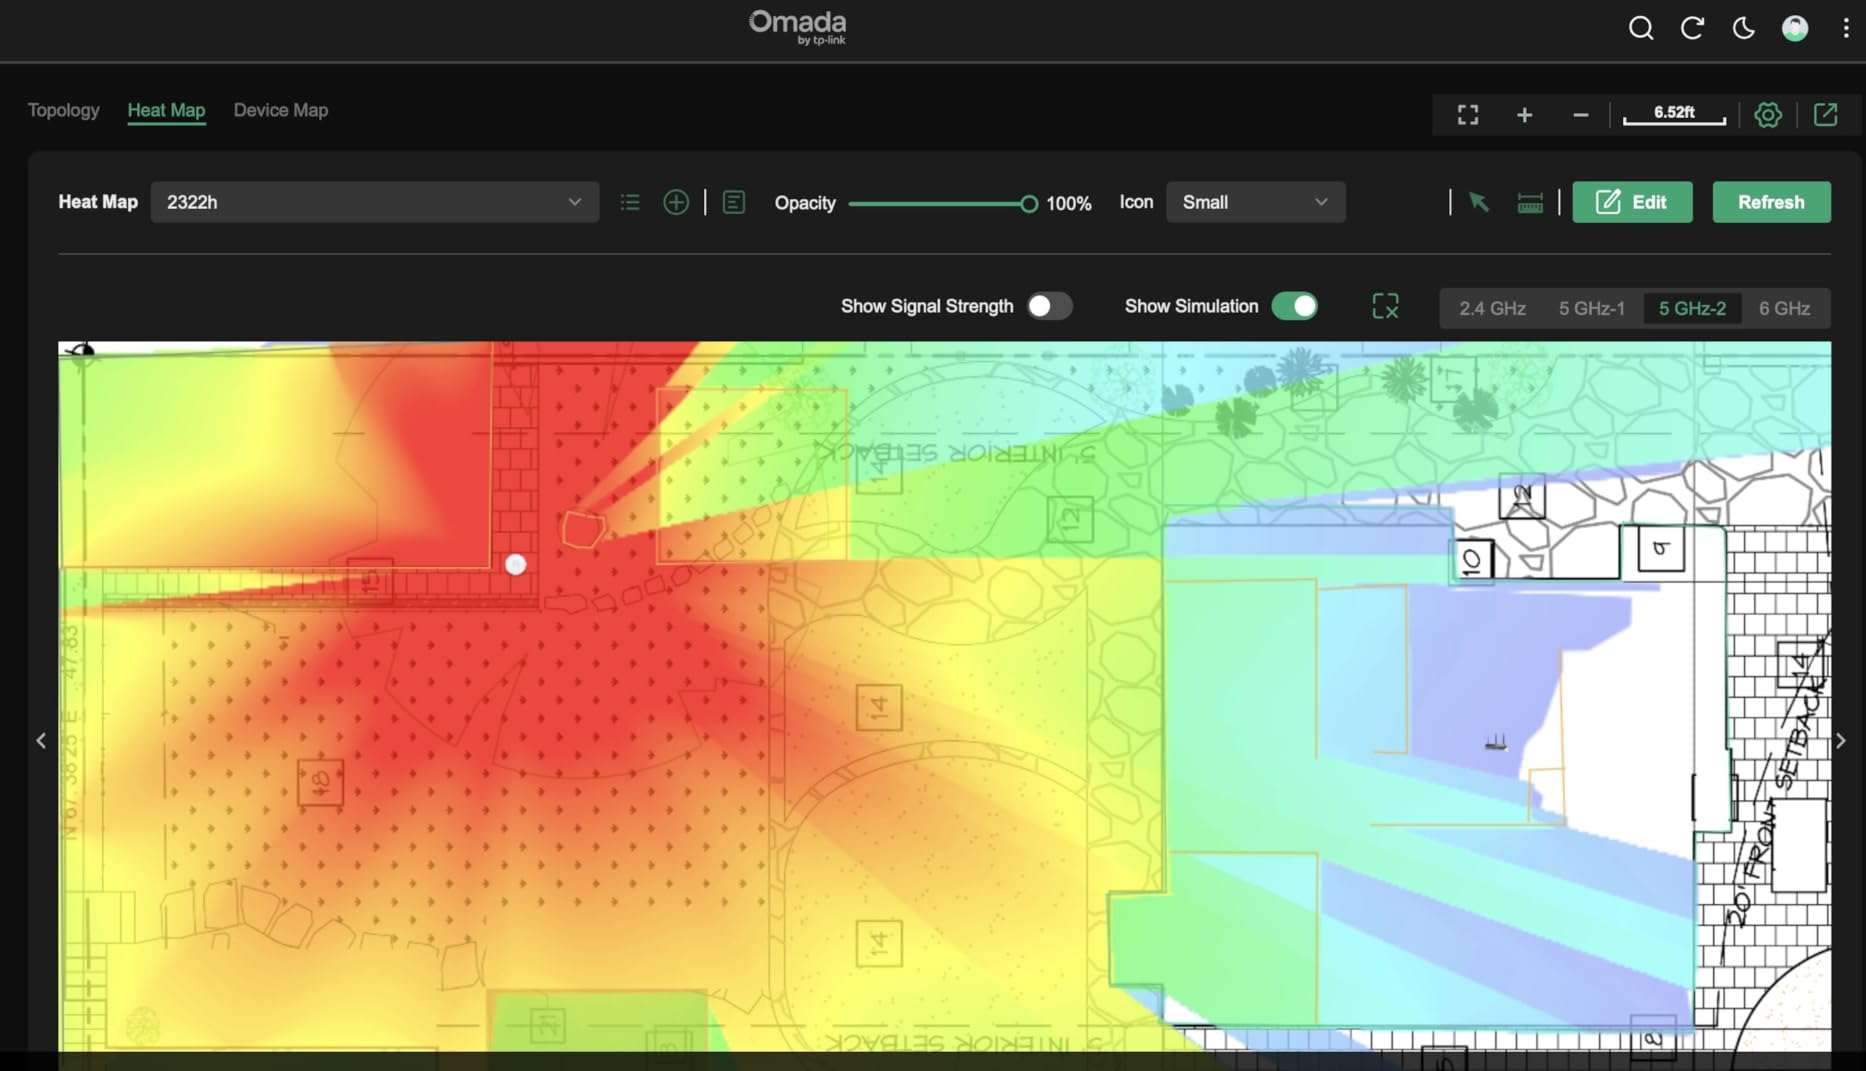This screenshot has width=1866, height=1071.
Task: Add a new heat map with circled plus
Action: [676, 203]
